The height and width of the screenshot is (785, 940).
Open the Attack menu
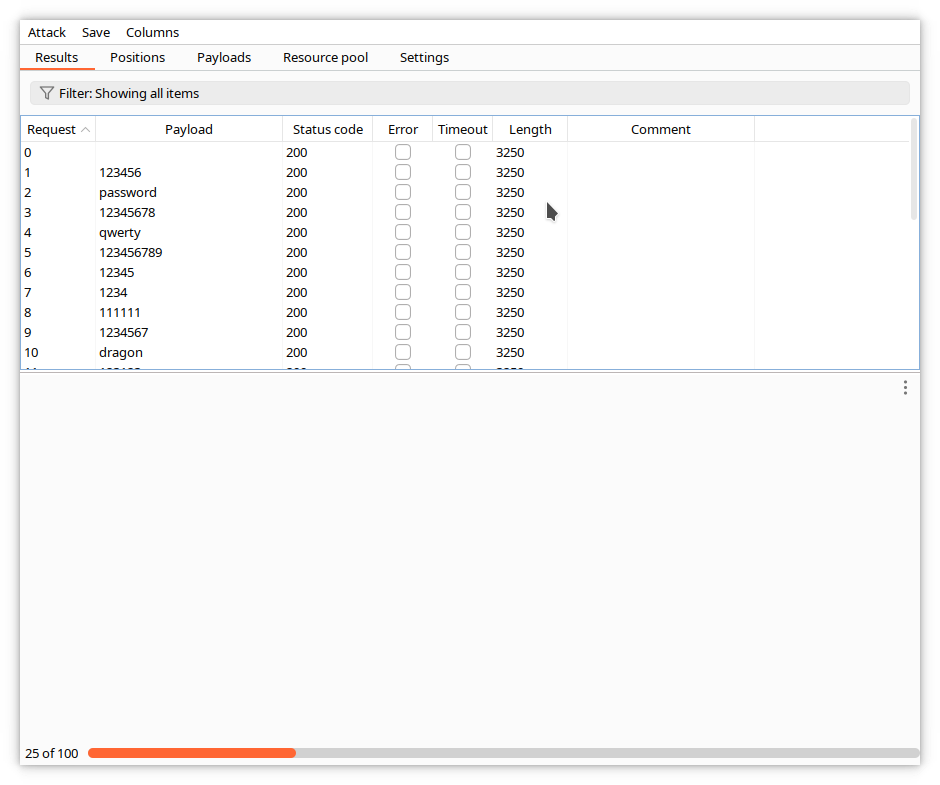tap(47, 32)
